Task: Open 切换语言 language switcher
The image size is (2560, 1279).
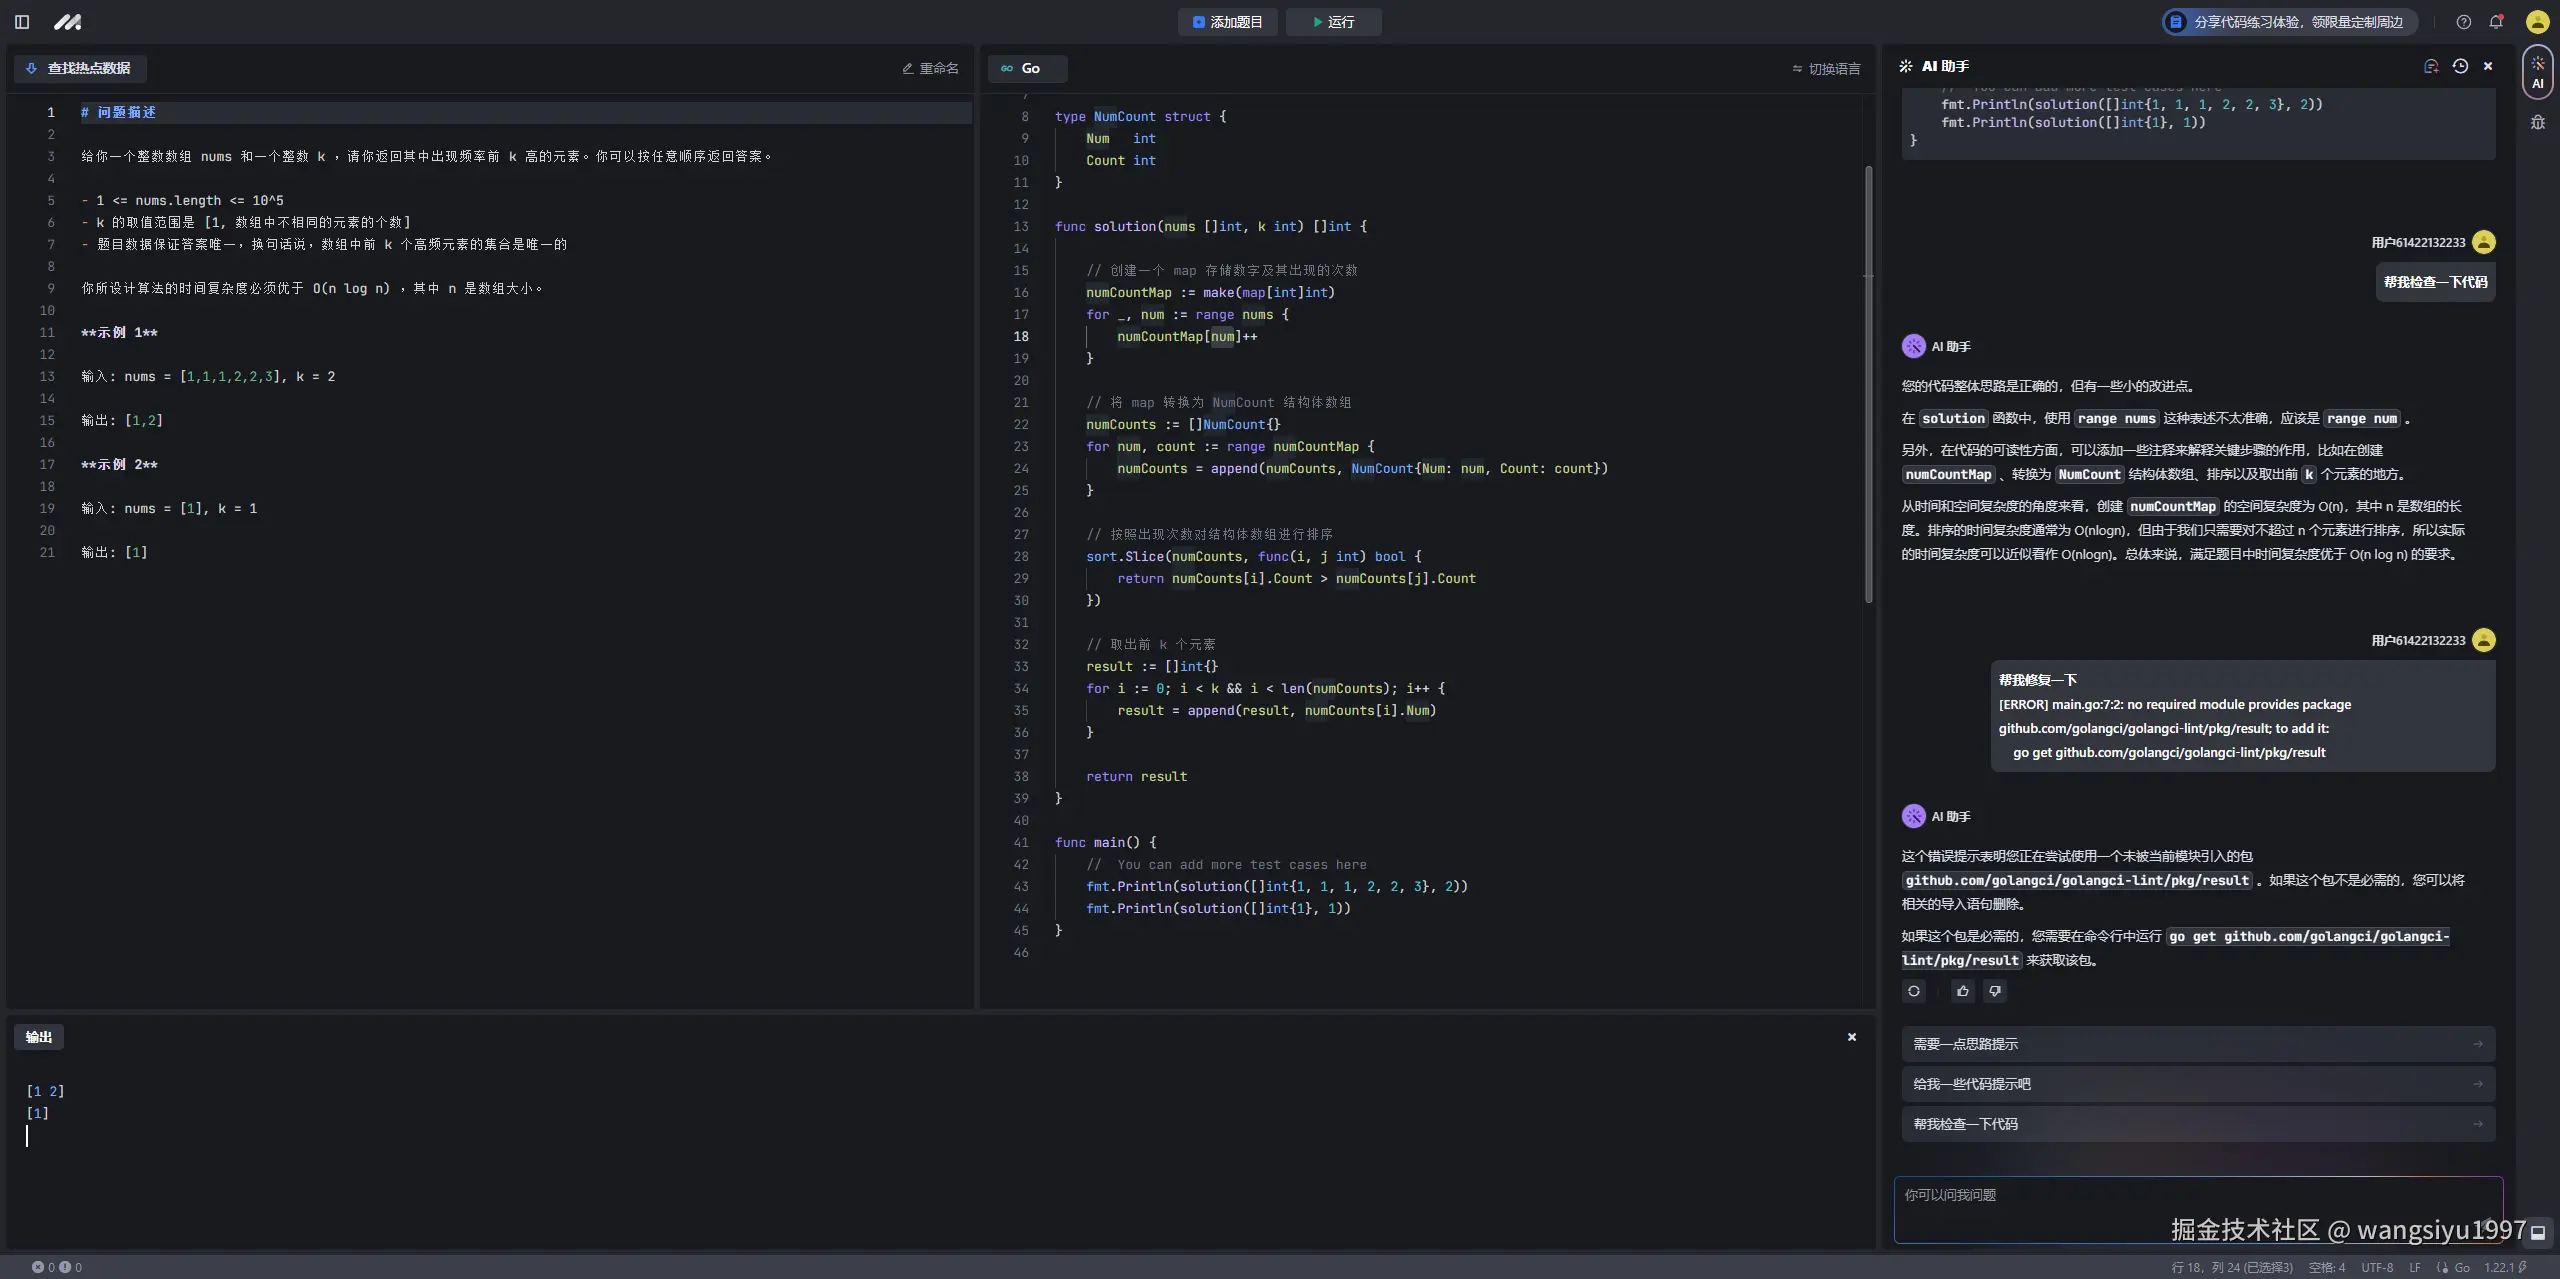Action: point(1827,69)
